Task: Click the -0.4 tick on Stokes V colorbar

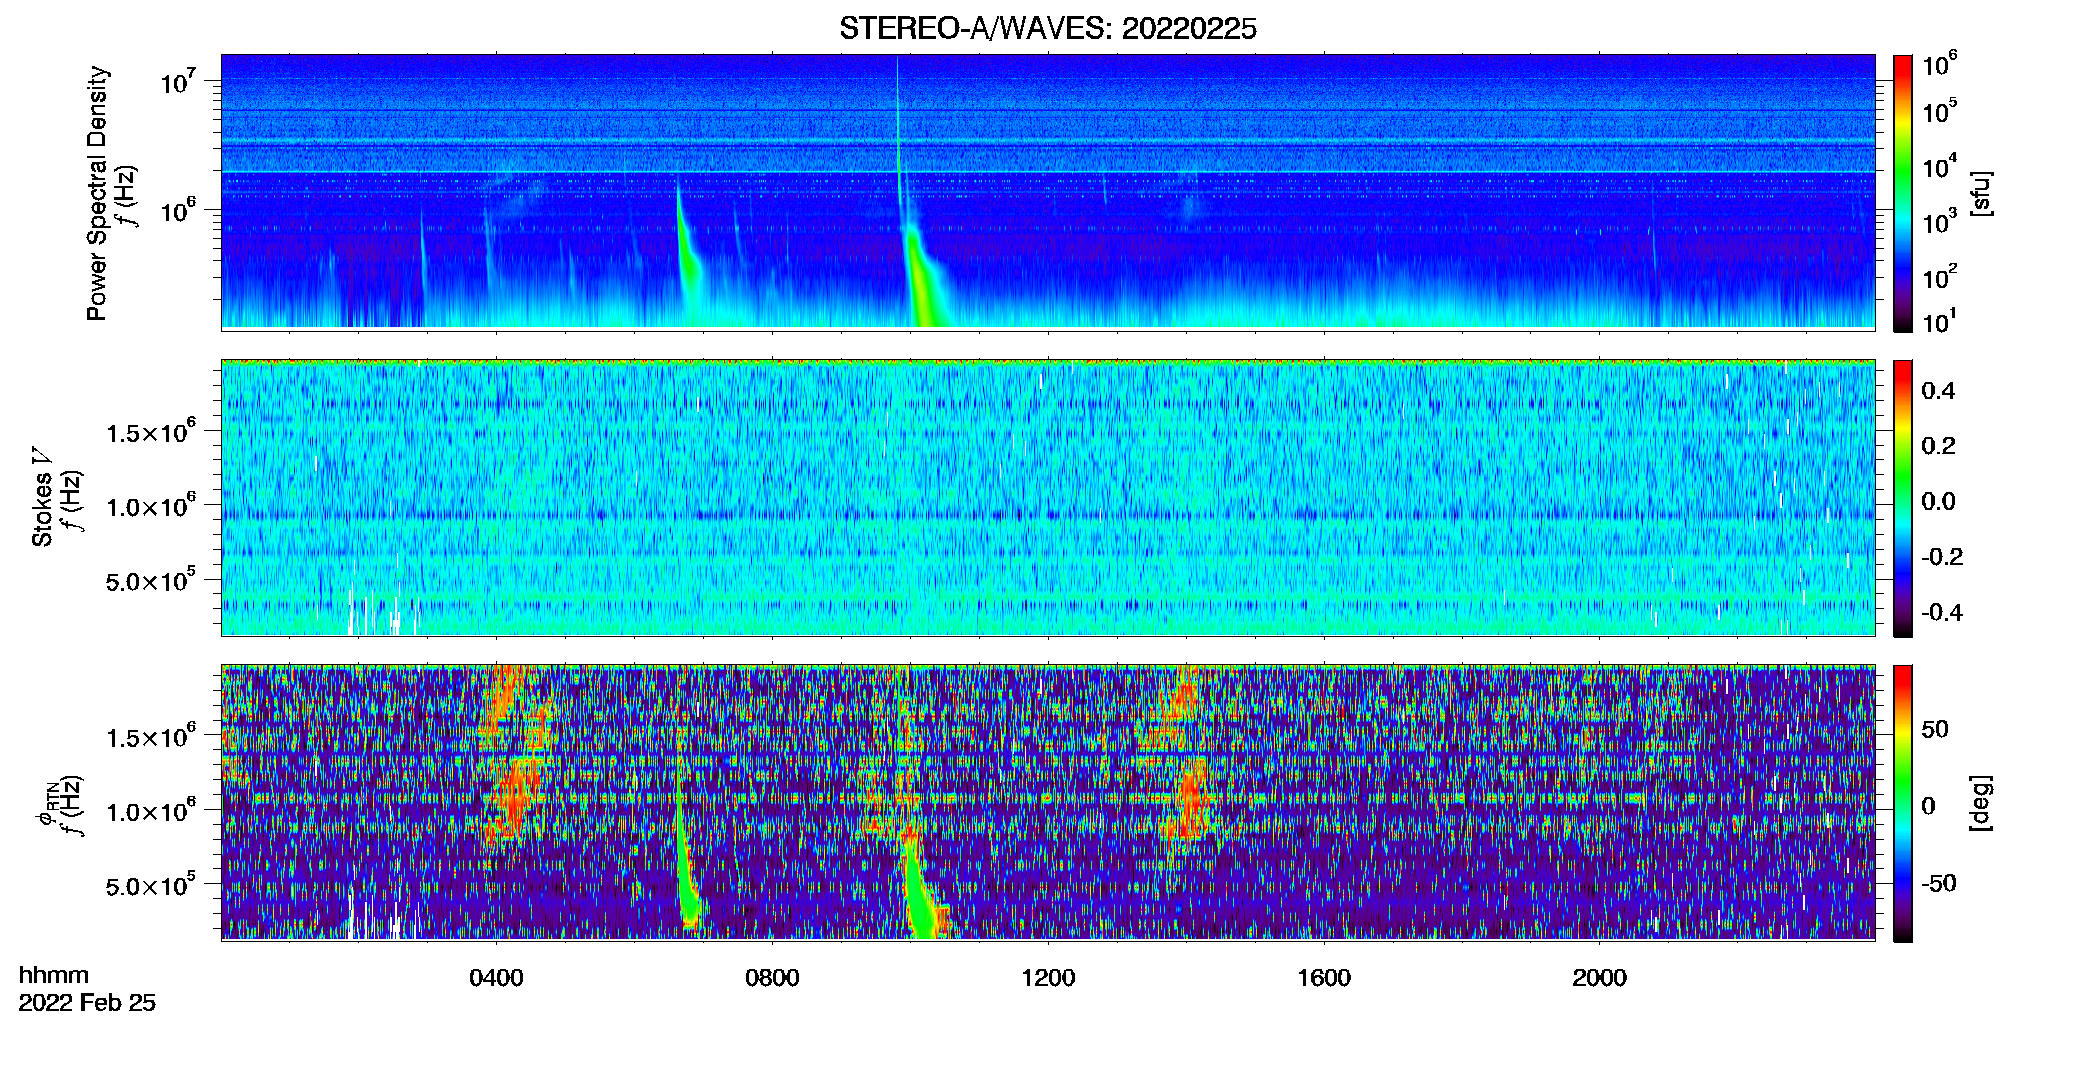Action: pyautogui.click(x=1942, y=612)
